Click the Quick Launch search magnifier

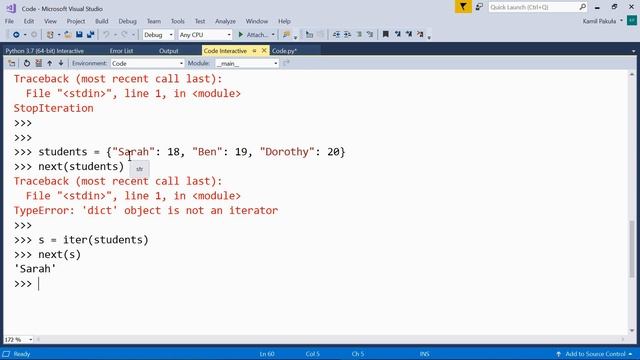(x=582, y=7)
